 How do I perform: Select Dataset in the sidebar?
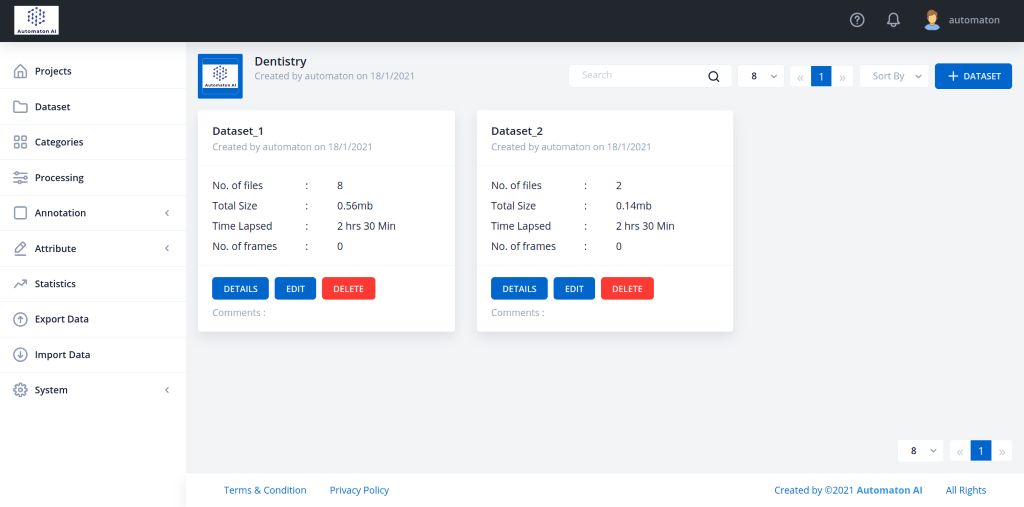(x=52, y=107)
